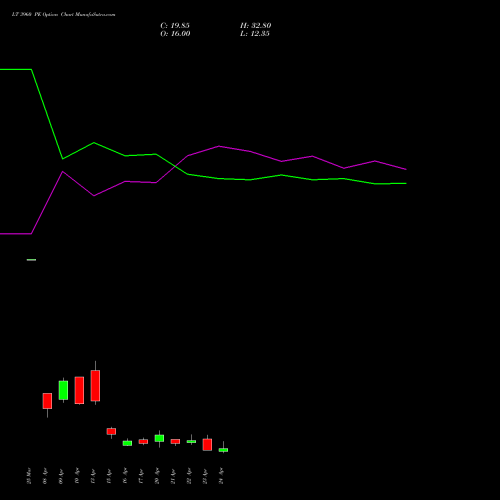Select the open value O: 16.00
This screenshot has width=500, height=500.
175,34
